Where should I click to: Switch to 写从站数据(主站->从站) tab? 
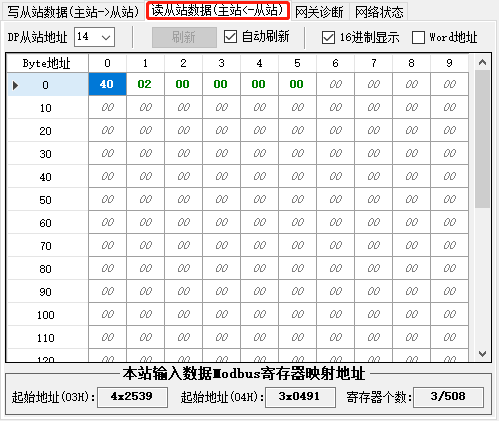point(73,12)
